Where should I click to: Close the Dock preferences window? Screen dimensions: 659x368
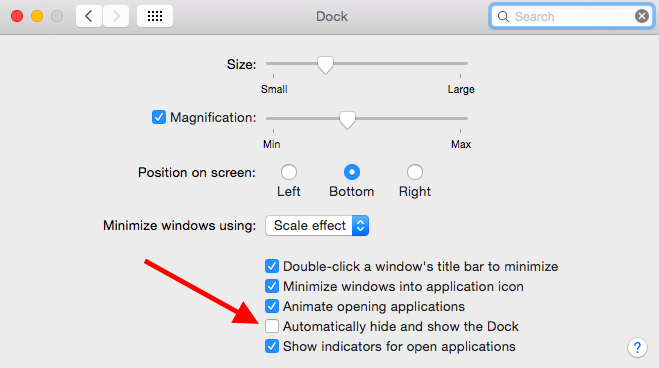(17, 16)
